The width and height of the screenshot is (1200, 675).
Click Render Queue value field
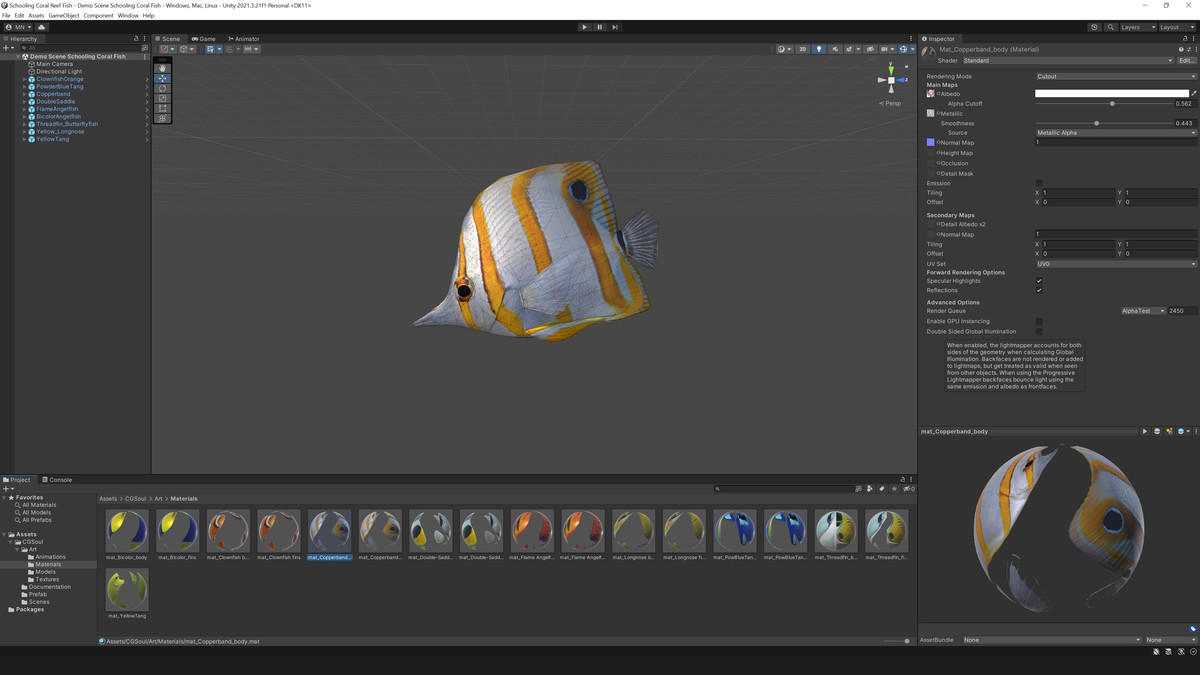1182,311
